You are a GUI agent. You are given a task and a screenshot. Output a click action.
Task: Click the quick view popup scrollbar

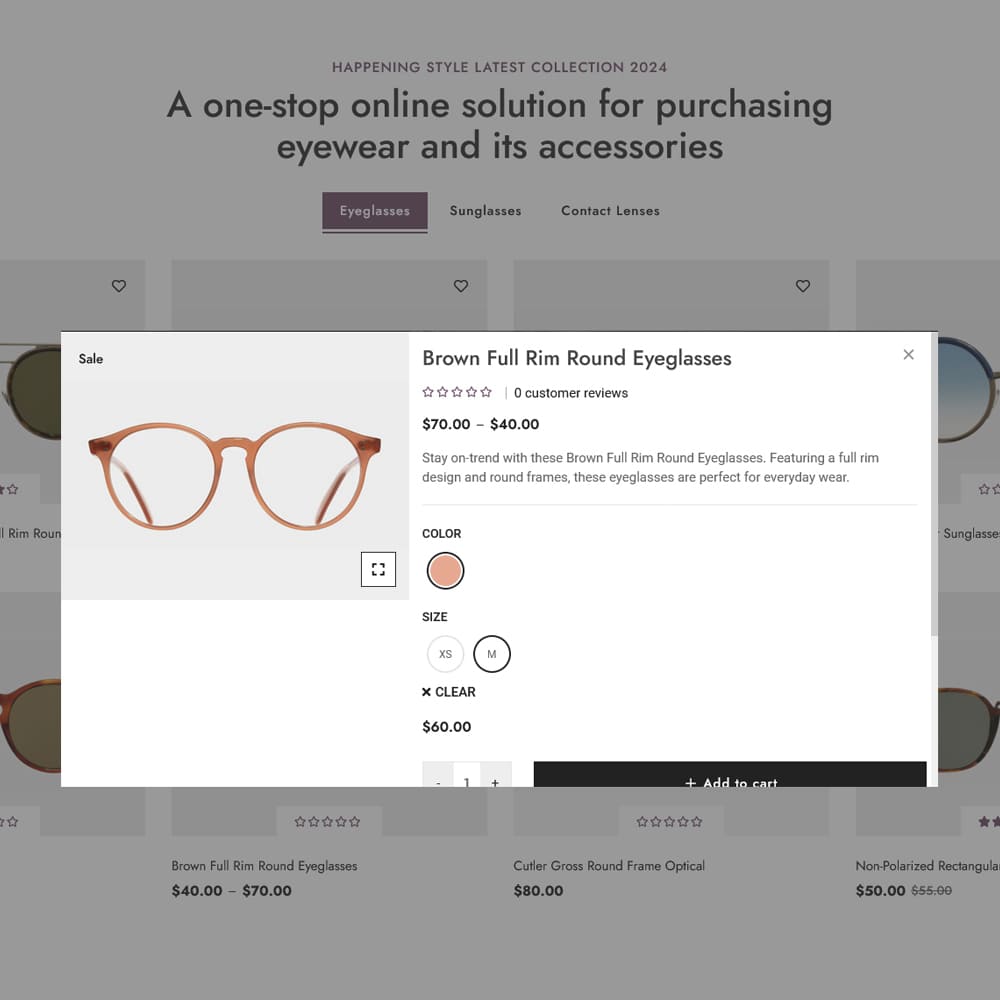(x=934, y=485)
